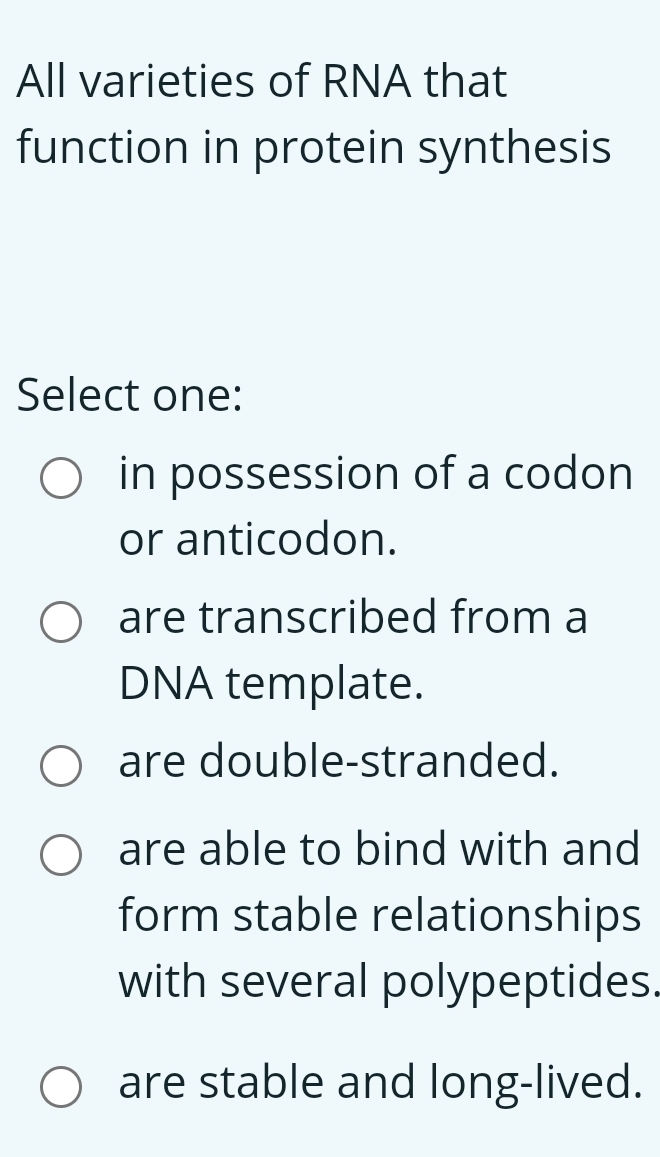The width and height of the screenshot is (660, 1157).
Task: Click the text 'in possession of a codon'
Action: click(375, 474)
